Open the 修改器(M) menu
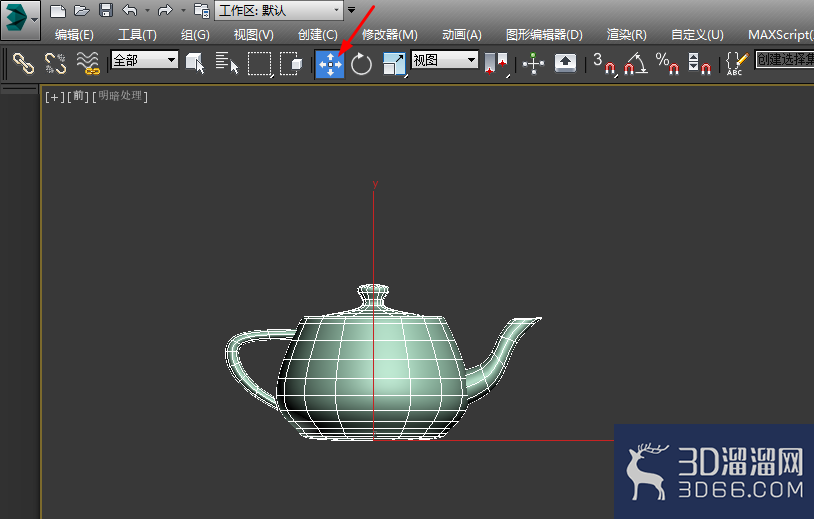 (389, 35)
